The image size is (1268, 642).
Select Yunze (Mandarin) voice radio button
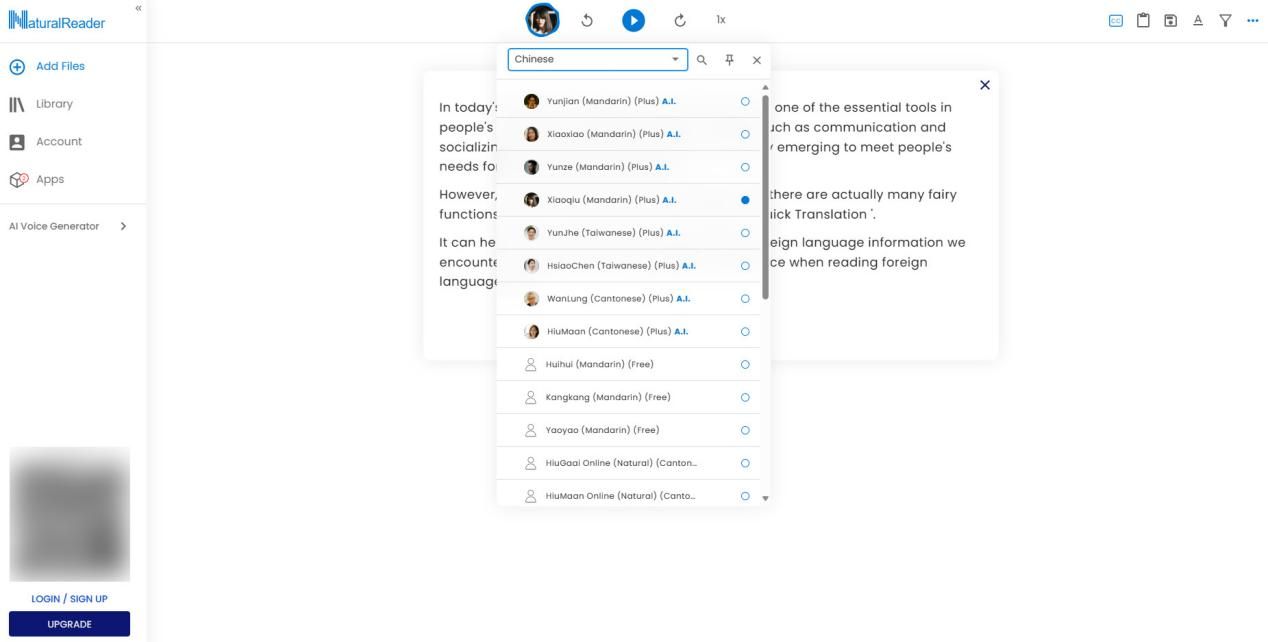(745, 167)
